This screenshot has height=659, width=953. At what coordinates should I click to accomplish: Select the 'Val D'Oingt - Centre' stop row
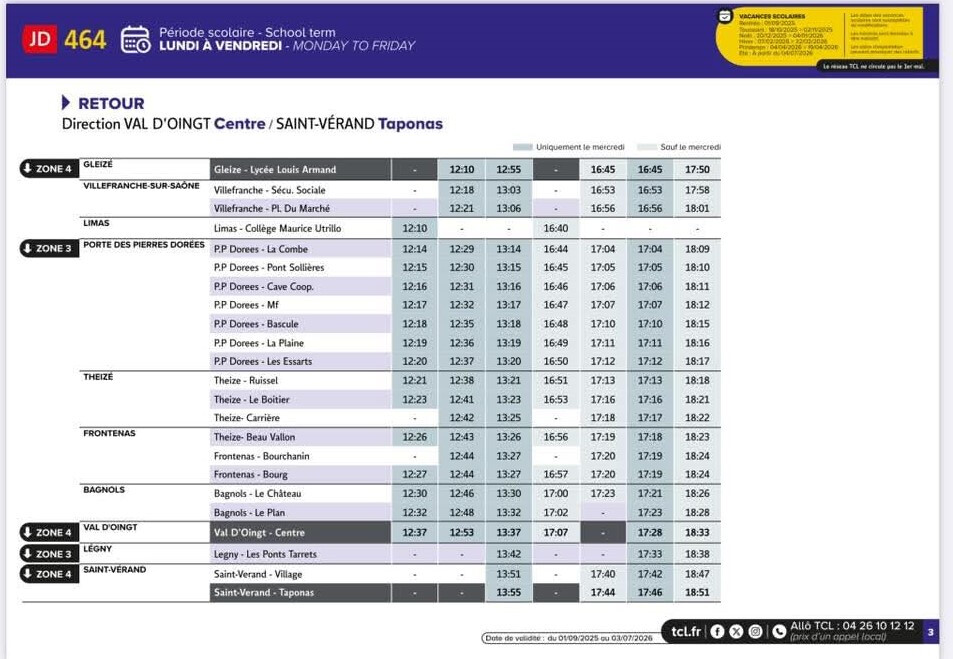(x=300, y=533)
